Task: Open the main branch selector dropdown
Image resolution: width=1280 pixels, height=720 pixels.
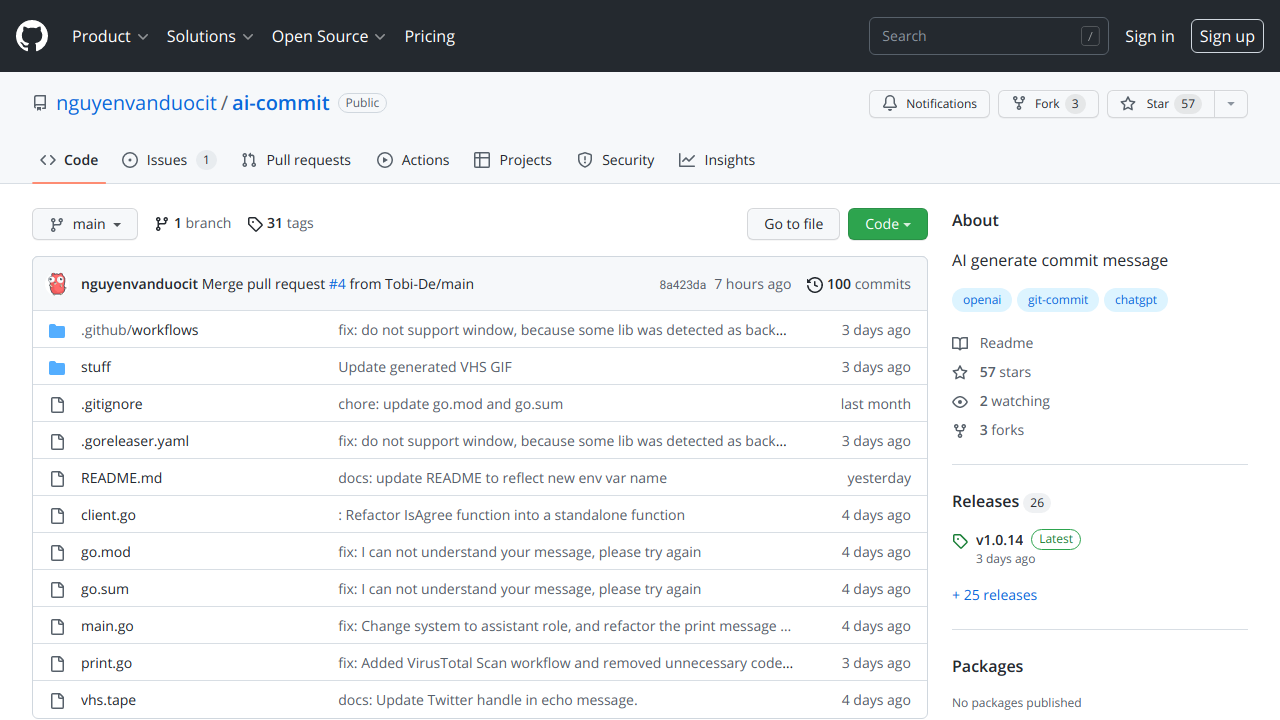Action: (85, 224)
